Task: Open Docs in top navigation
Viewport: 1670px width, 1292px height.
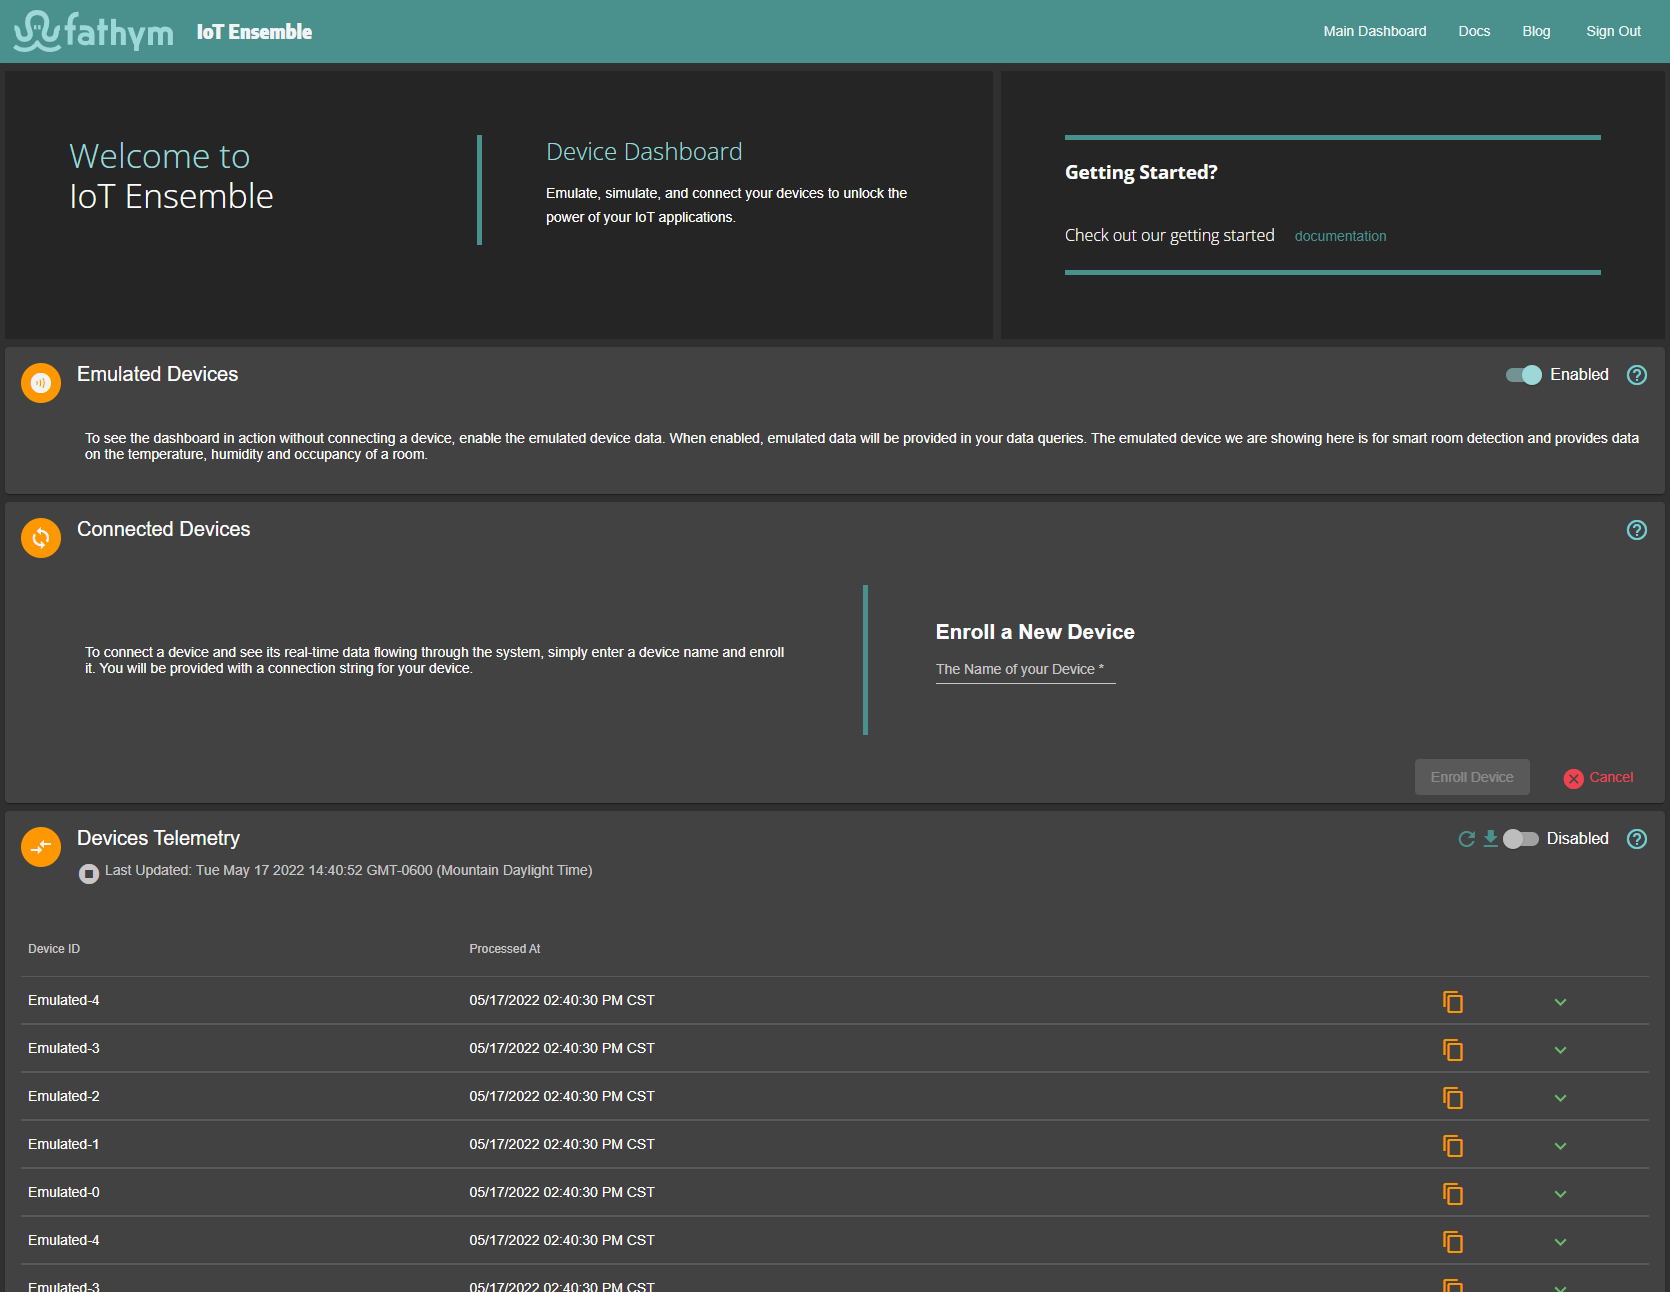Action: [1474, 31]
